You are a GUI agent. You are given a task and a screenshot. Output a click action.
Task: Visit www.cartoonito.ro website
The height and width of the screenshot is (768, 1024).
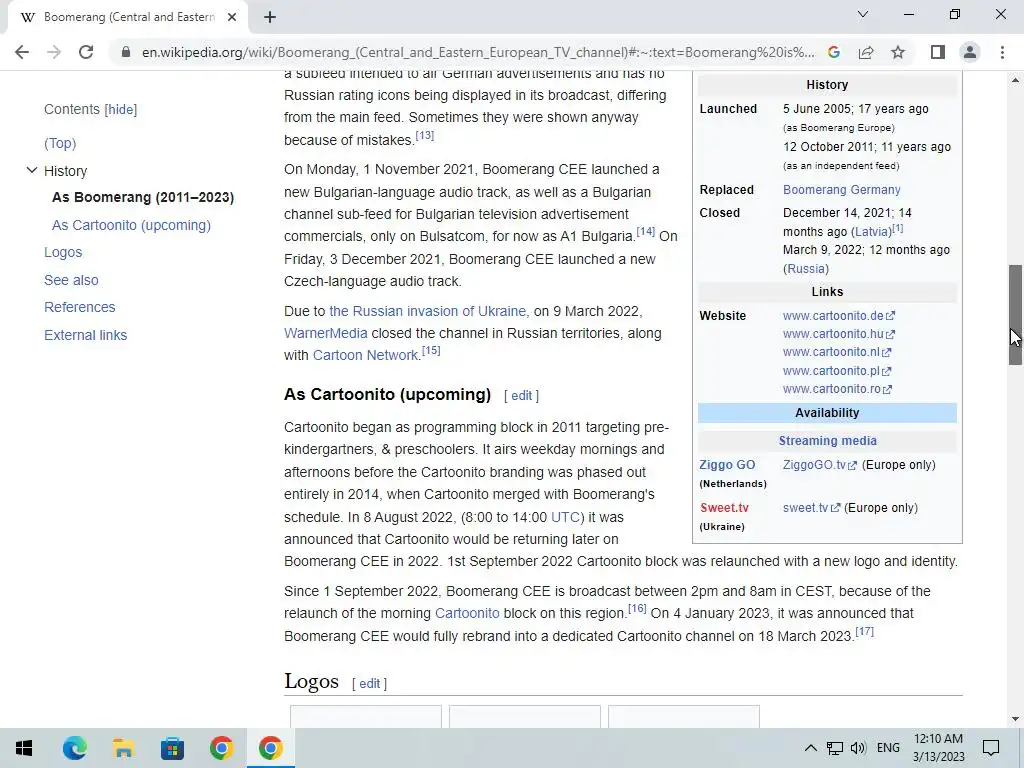pyautogui.click(x=837, y=389)
